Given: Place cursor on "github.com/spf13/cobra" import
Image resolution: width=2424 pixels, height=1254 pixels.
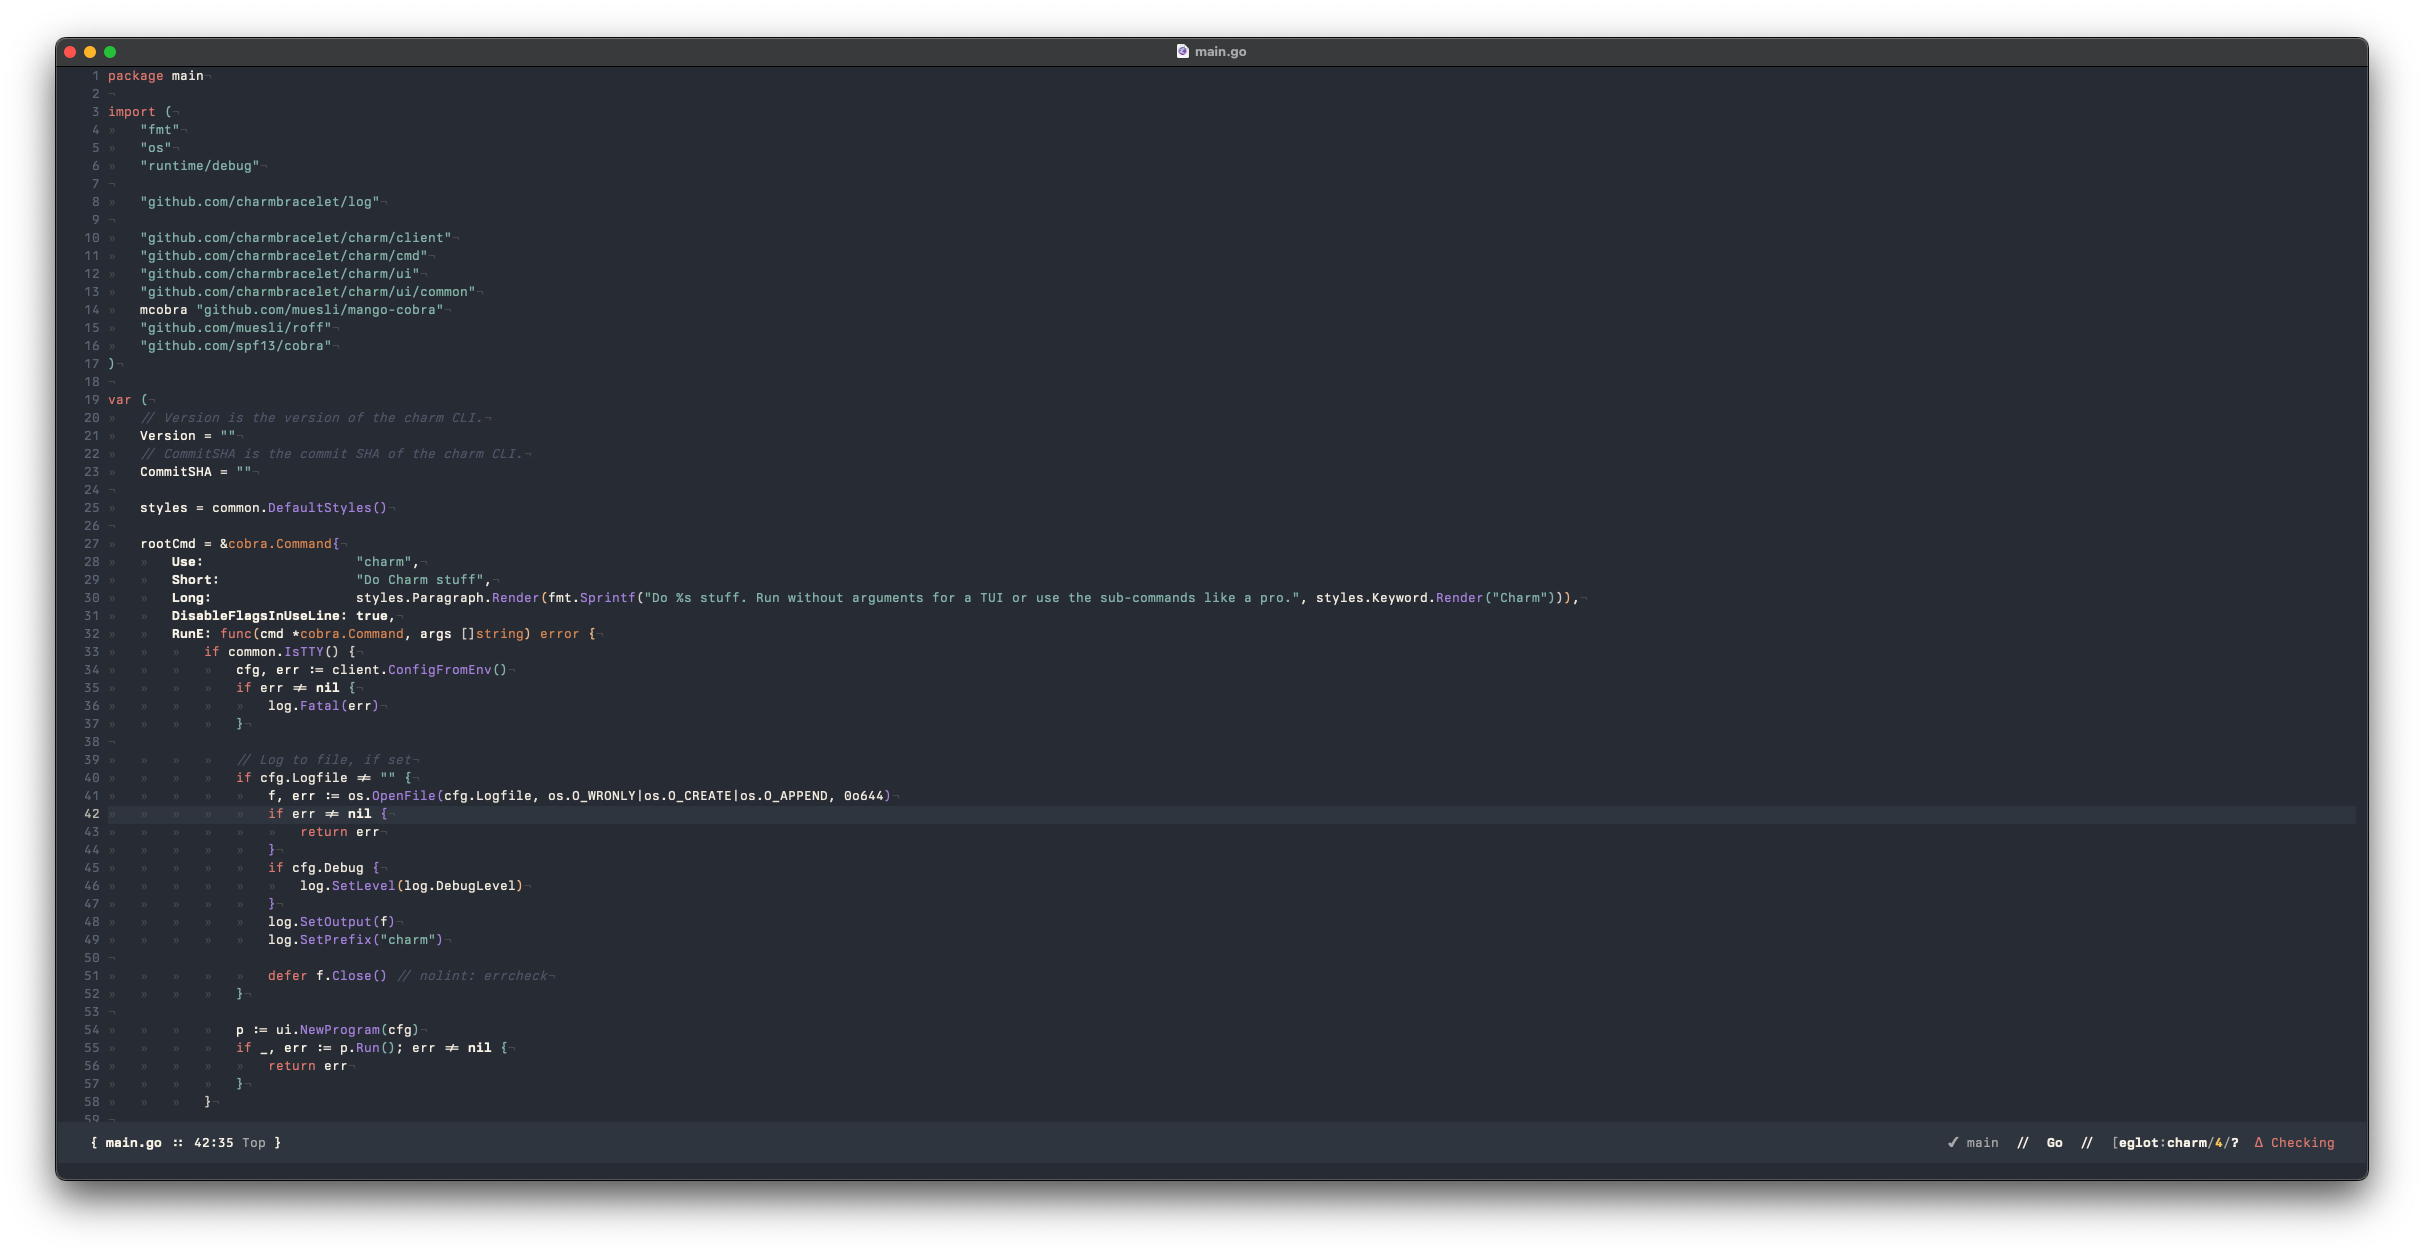Looking at the screenshot, I should tap(236, 346).
